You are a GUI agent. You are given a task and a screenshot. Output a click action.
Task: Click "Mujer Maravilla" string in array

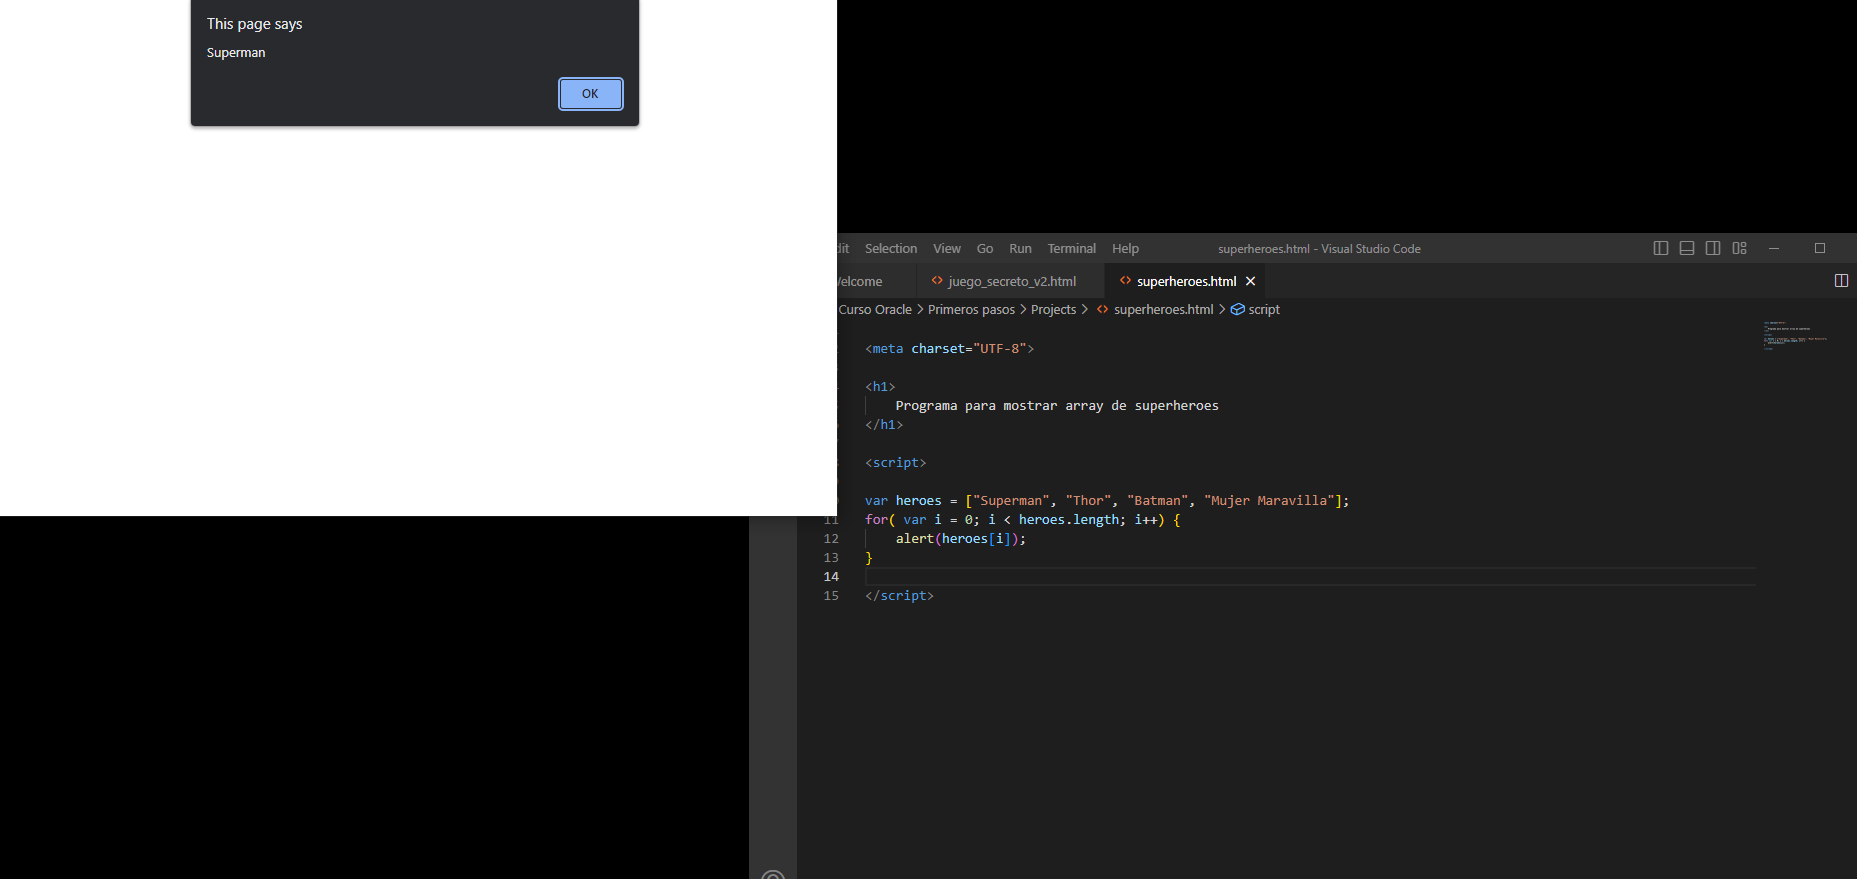click(1269, 501)
